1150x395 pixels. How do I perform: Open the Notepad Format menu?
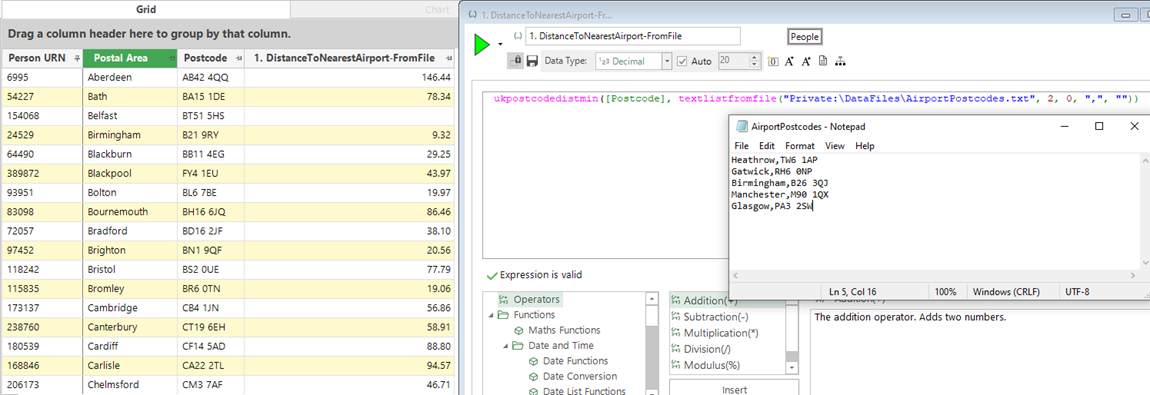pos(799,146)
